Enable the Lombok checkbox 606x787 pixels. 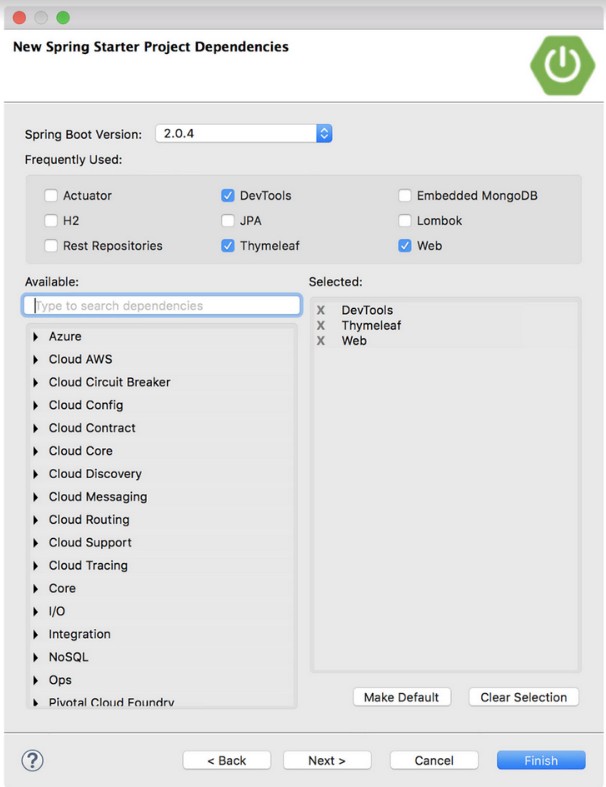click(x=405, y=221)
